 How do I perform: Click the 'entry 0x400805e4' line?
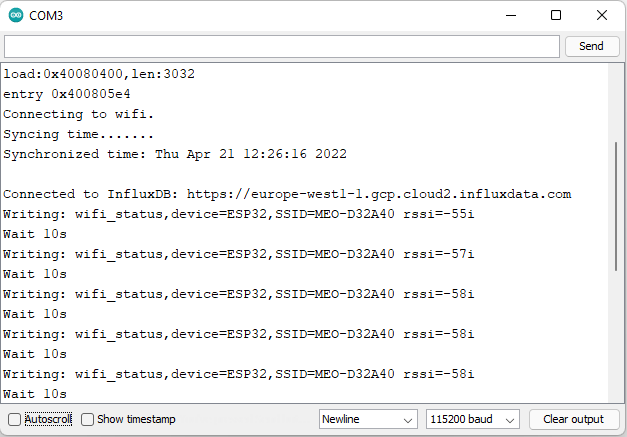[x=67, y=94]
